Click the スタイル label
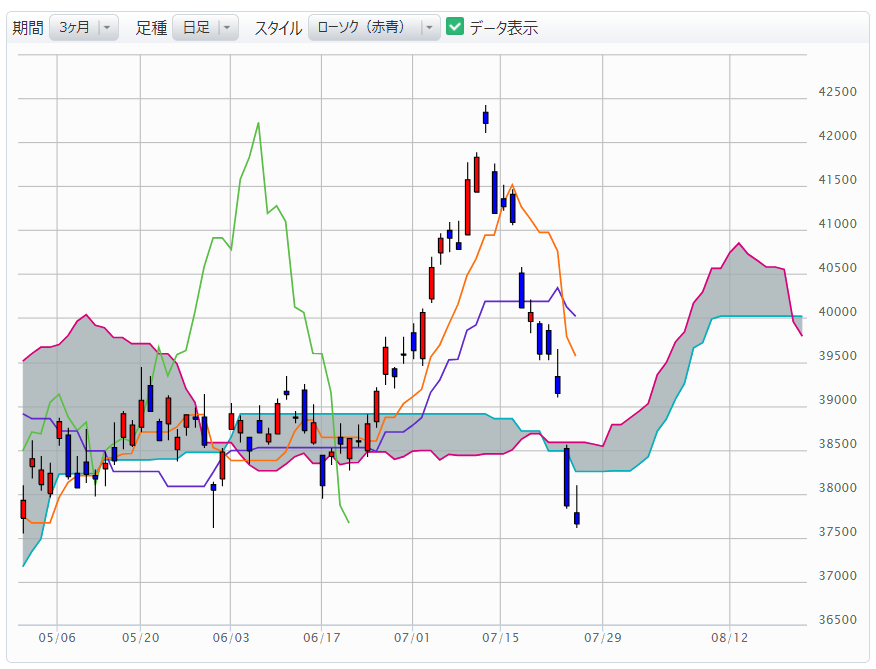 (278, 27)
